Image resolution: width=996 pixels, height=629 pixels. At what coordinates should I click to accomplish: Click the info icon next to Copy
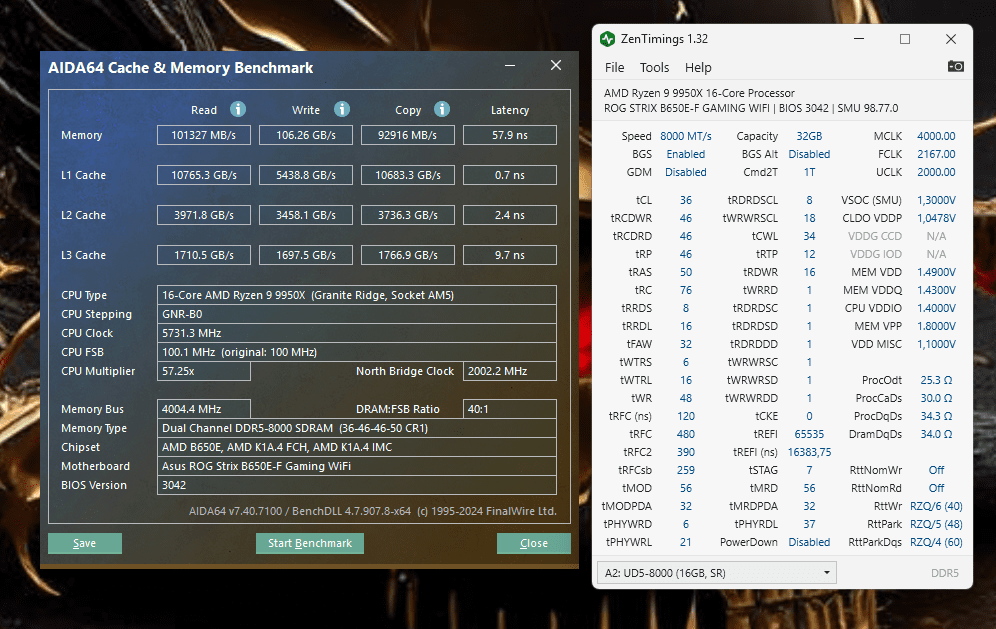point(442,109)
